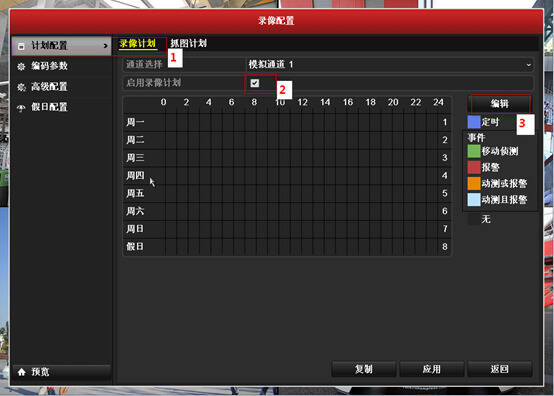Select the blue 定时 color swatch

[x=474, y=122]
